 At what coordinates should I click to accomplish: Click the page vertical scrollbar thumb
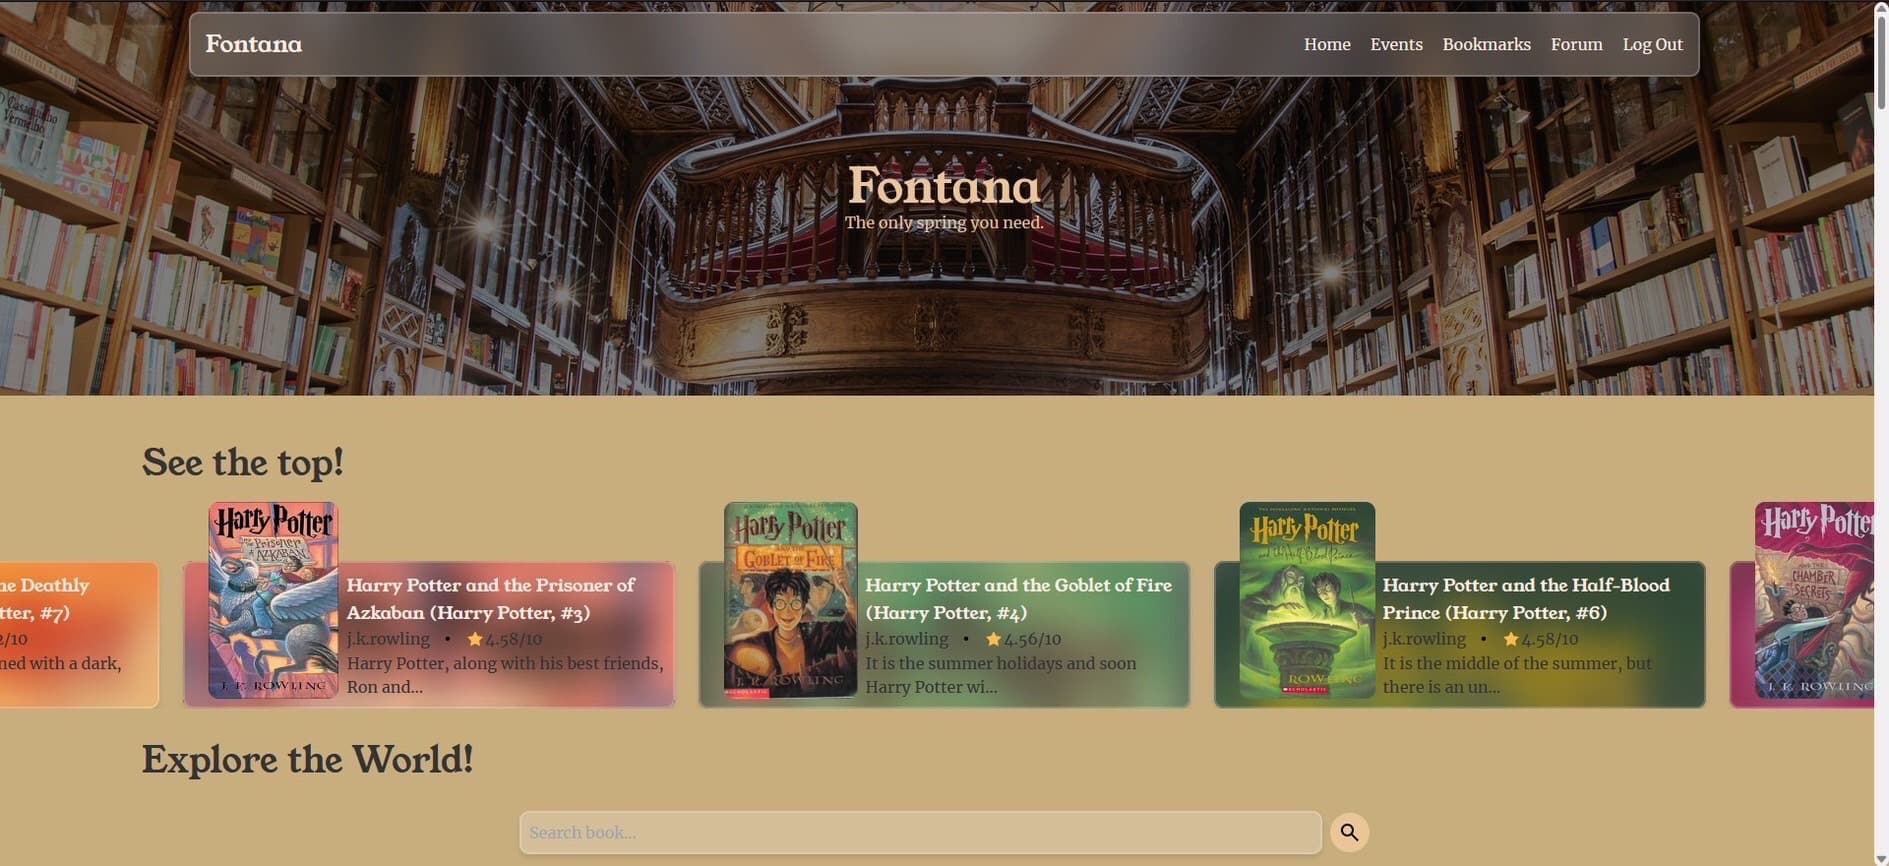[1881, 60]
